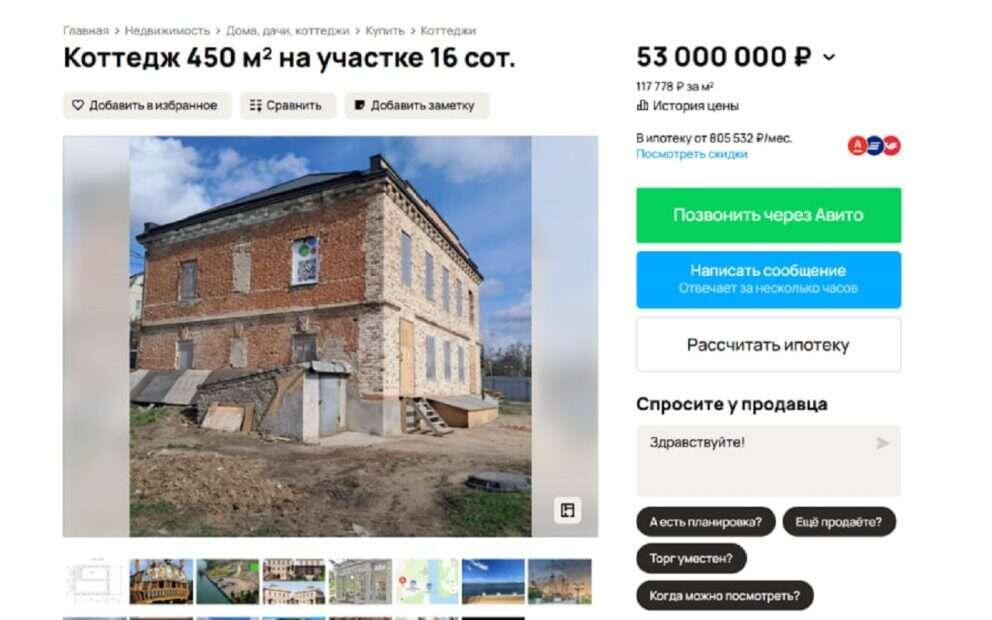Image resolution: width=992 pixels, height=620 pixels.
Task: Open the map thumbnail in the gallery
Action: [426, 581]
